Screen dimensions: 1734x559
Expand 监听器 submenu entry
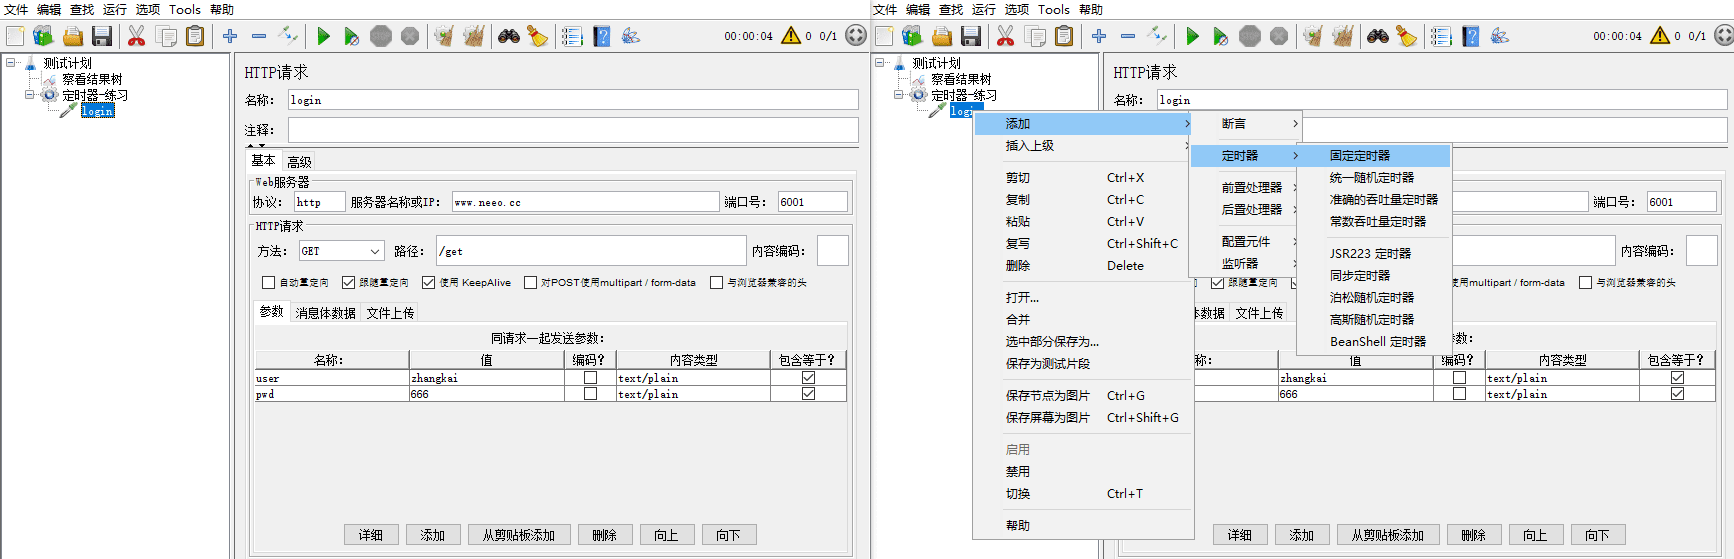(x=1246, y=264)
